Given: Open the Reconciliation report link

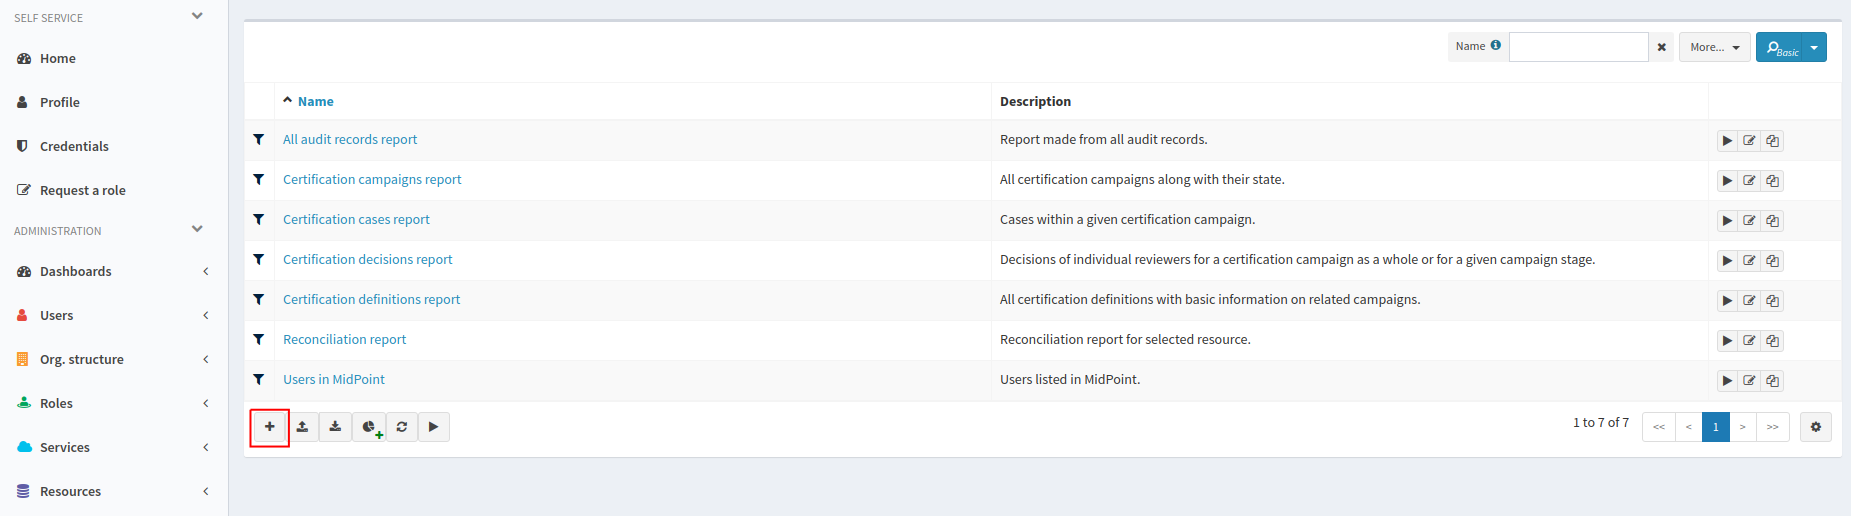Looking at the screenshot, I should (344, 339).
